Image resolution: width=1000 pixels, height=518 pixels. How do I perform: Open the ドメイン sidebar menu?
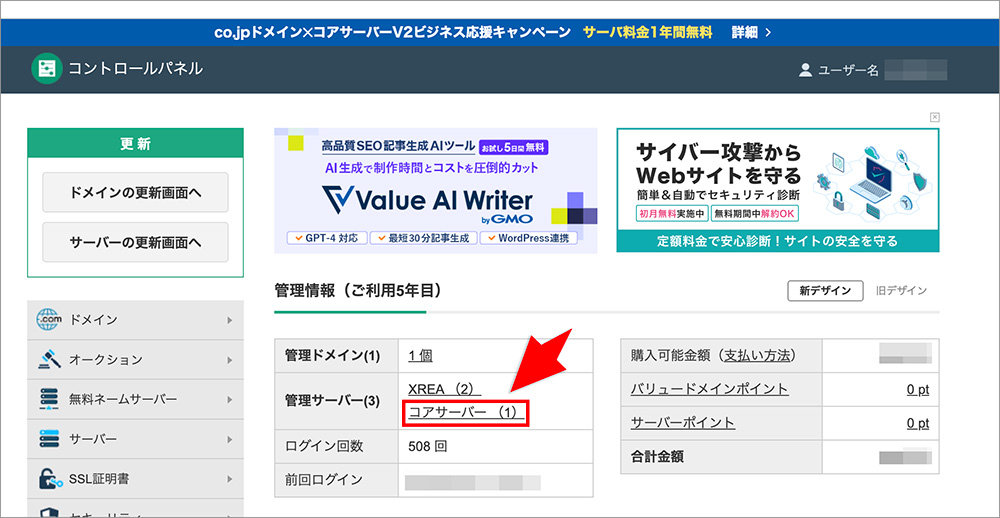coord(135,320)
